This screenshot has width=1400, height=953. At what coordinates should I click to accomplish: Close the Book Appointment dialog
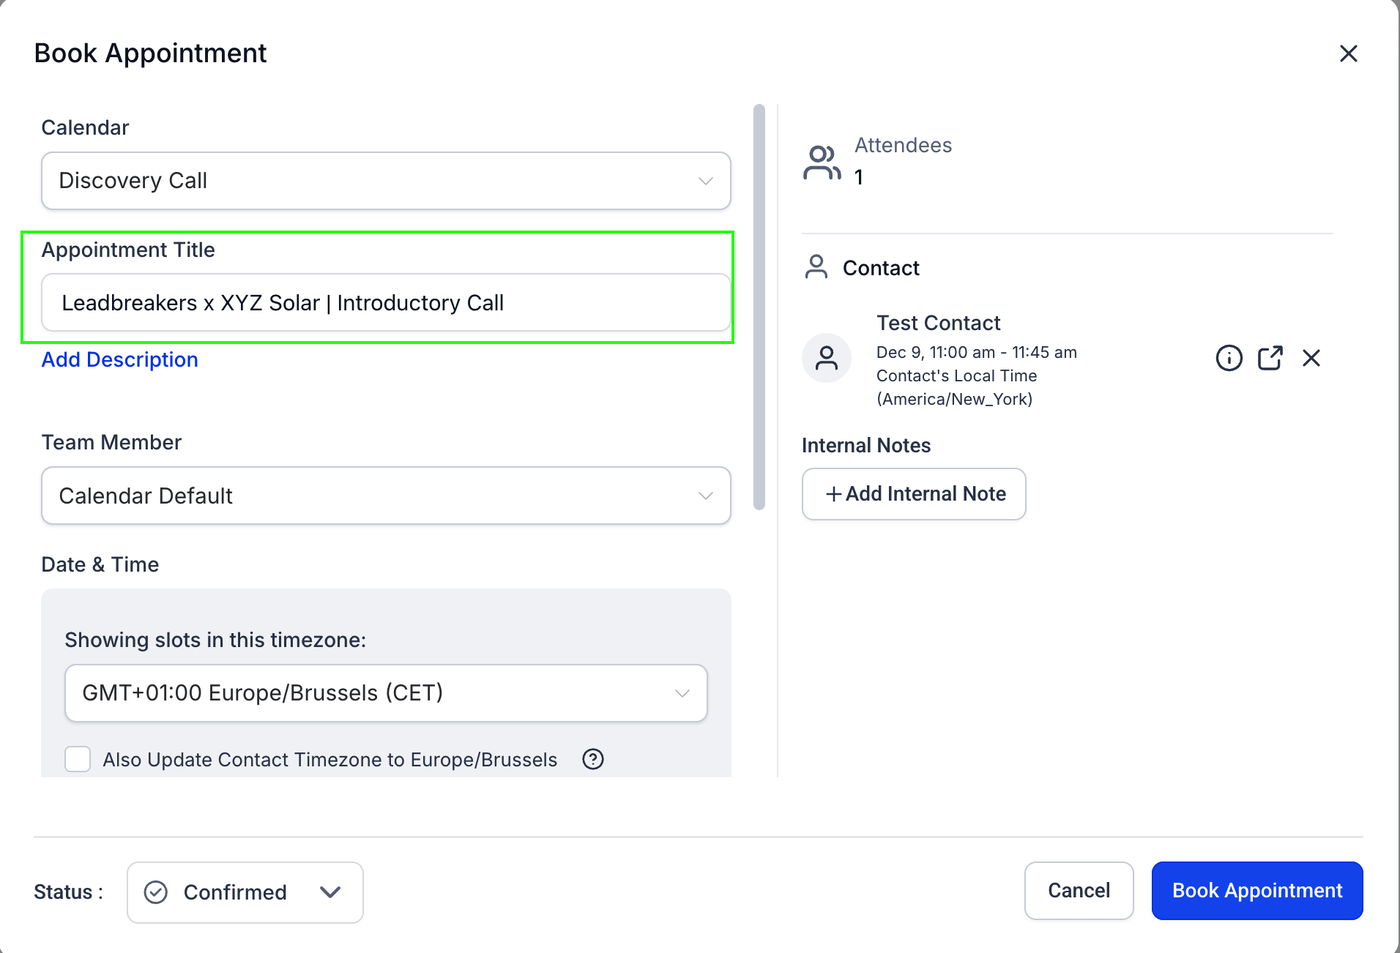tap(1348, 54)
